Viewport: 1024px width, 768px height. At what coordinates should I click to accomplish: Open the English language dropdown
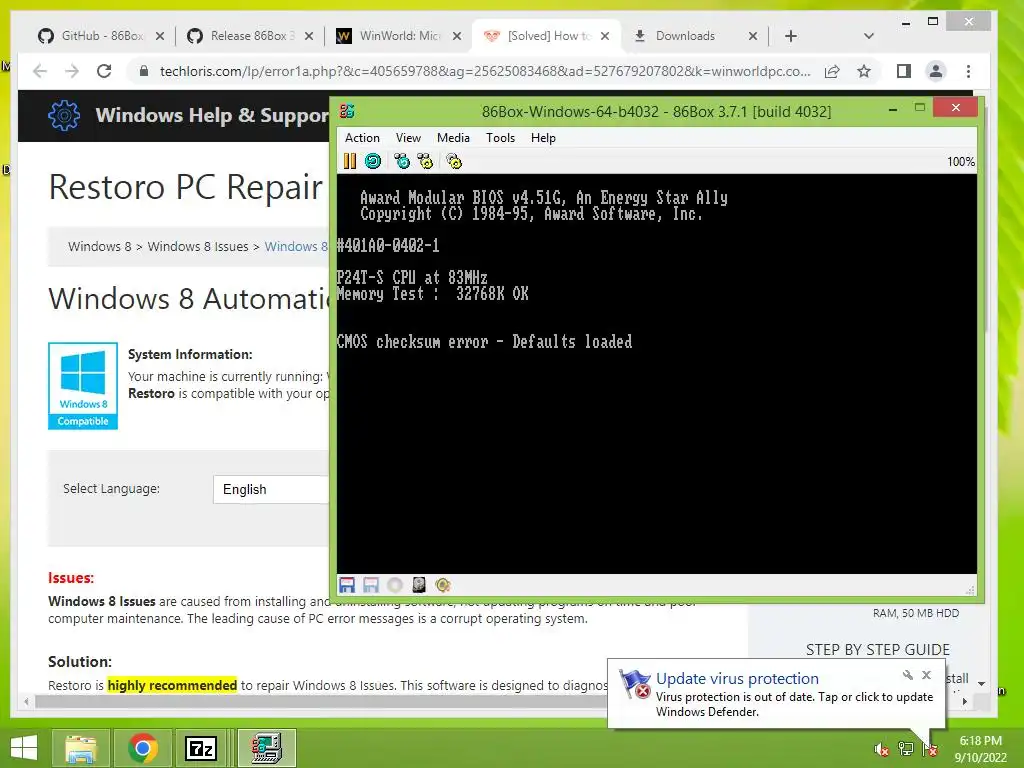coord(271,489)
